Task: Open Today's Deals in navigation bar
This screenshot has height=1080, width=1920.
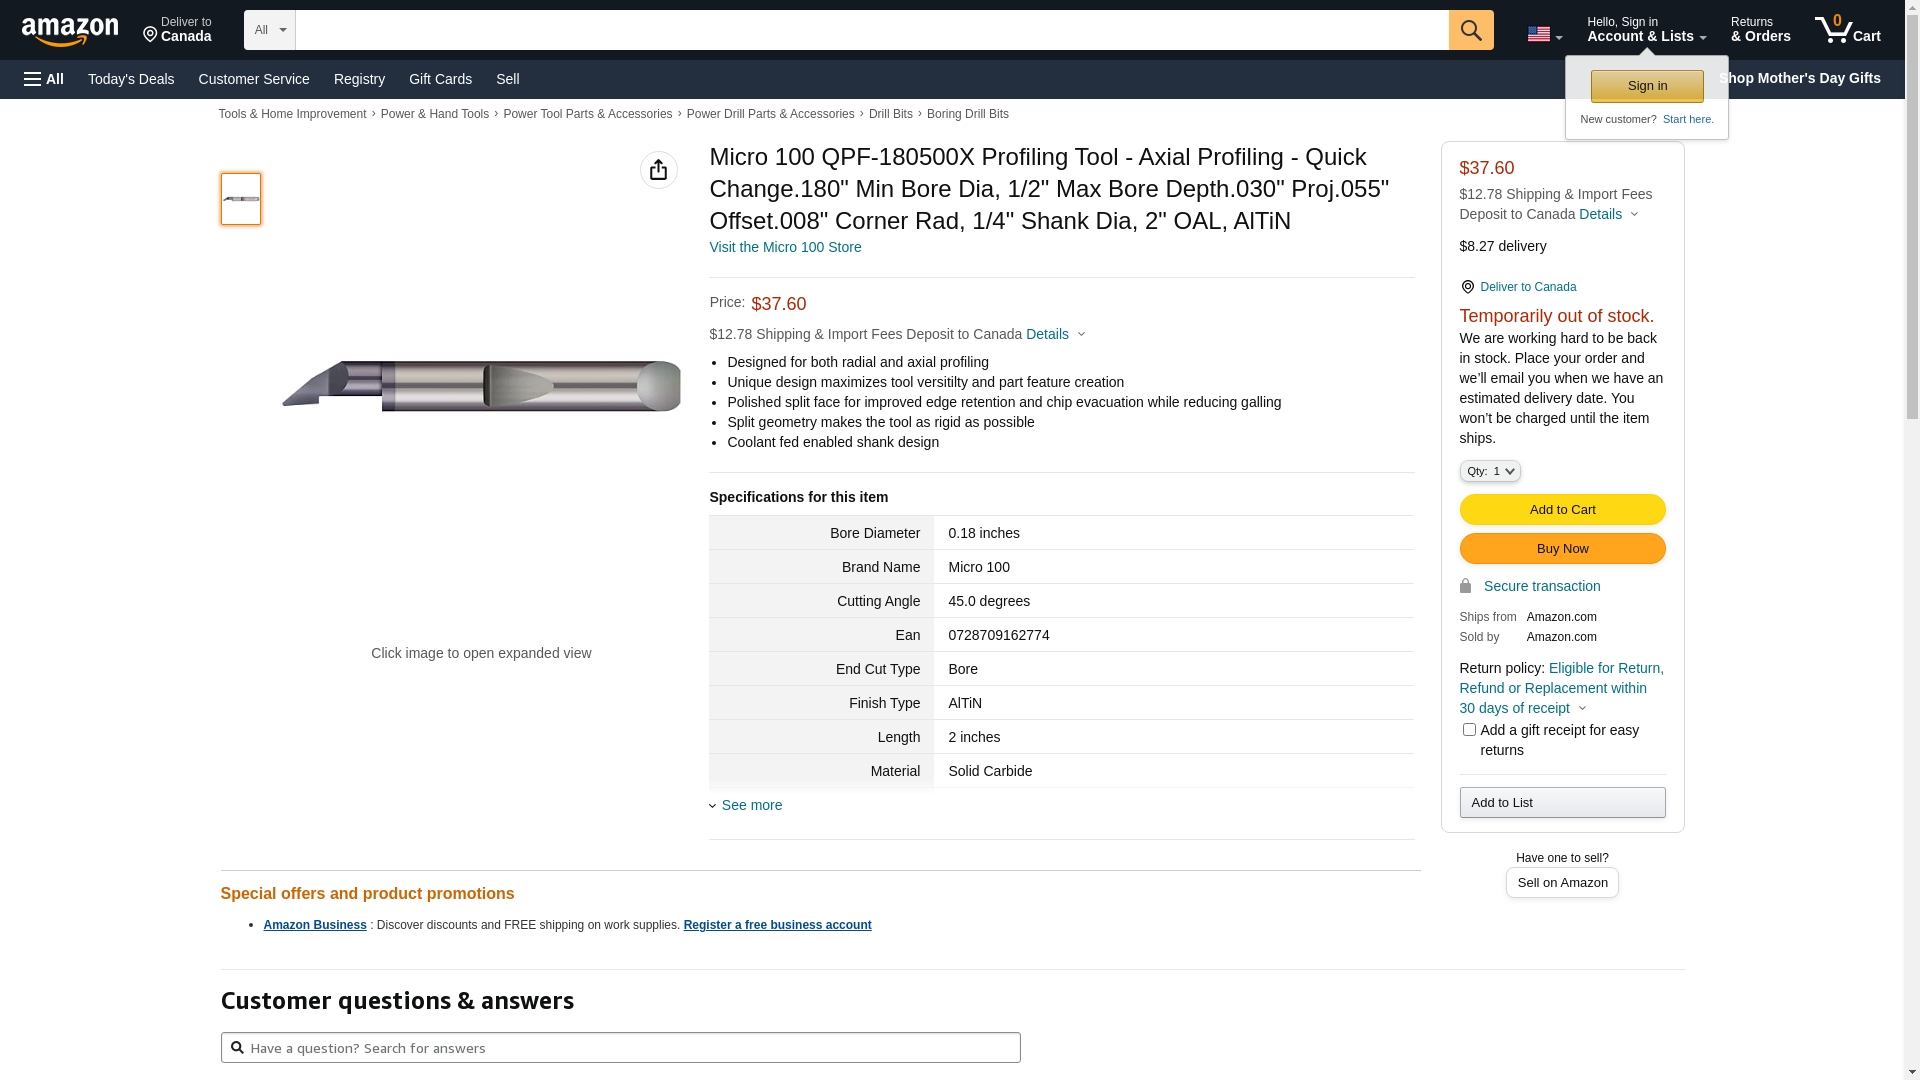Action: (131, 79)
